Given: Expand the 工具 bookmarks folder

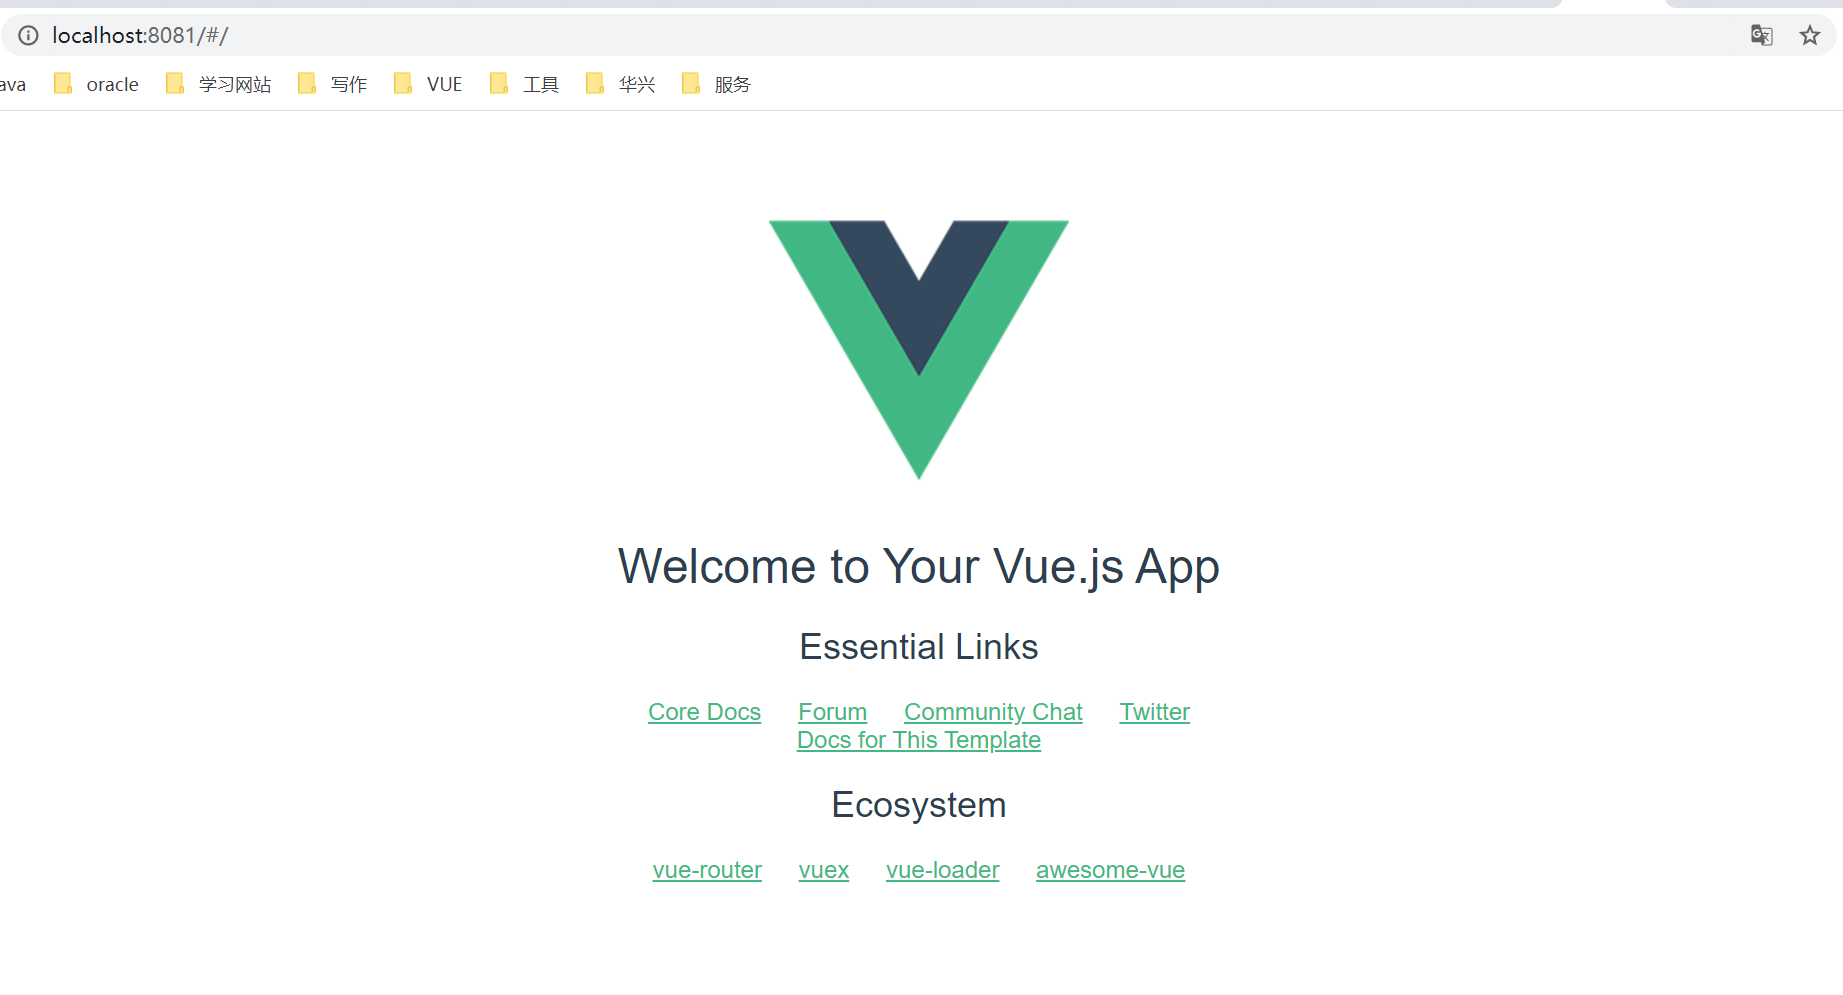Looking at the screenshot, I should 524,84.
